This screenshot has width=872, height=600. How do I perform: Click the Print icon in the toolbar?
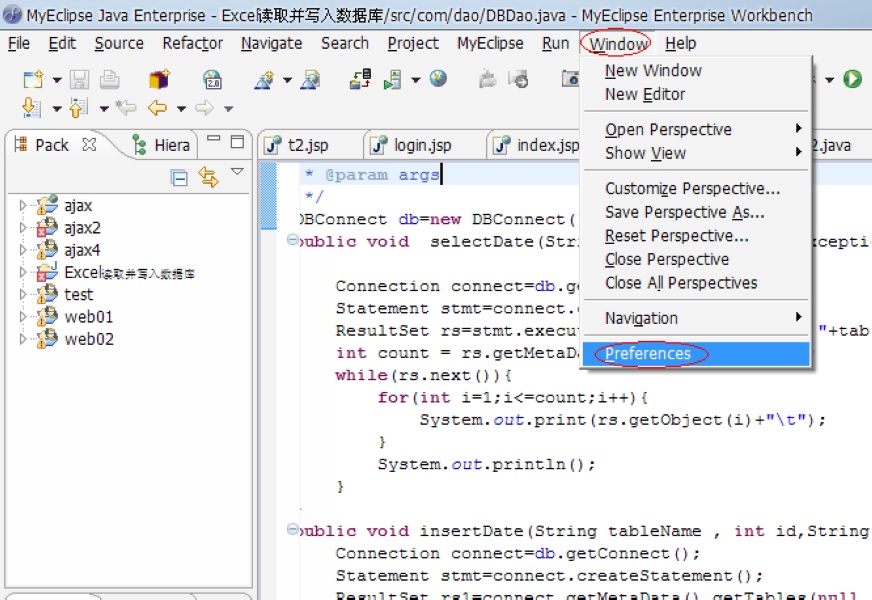coord(111,79)
